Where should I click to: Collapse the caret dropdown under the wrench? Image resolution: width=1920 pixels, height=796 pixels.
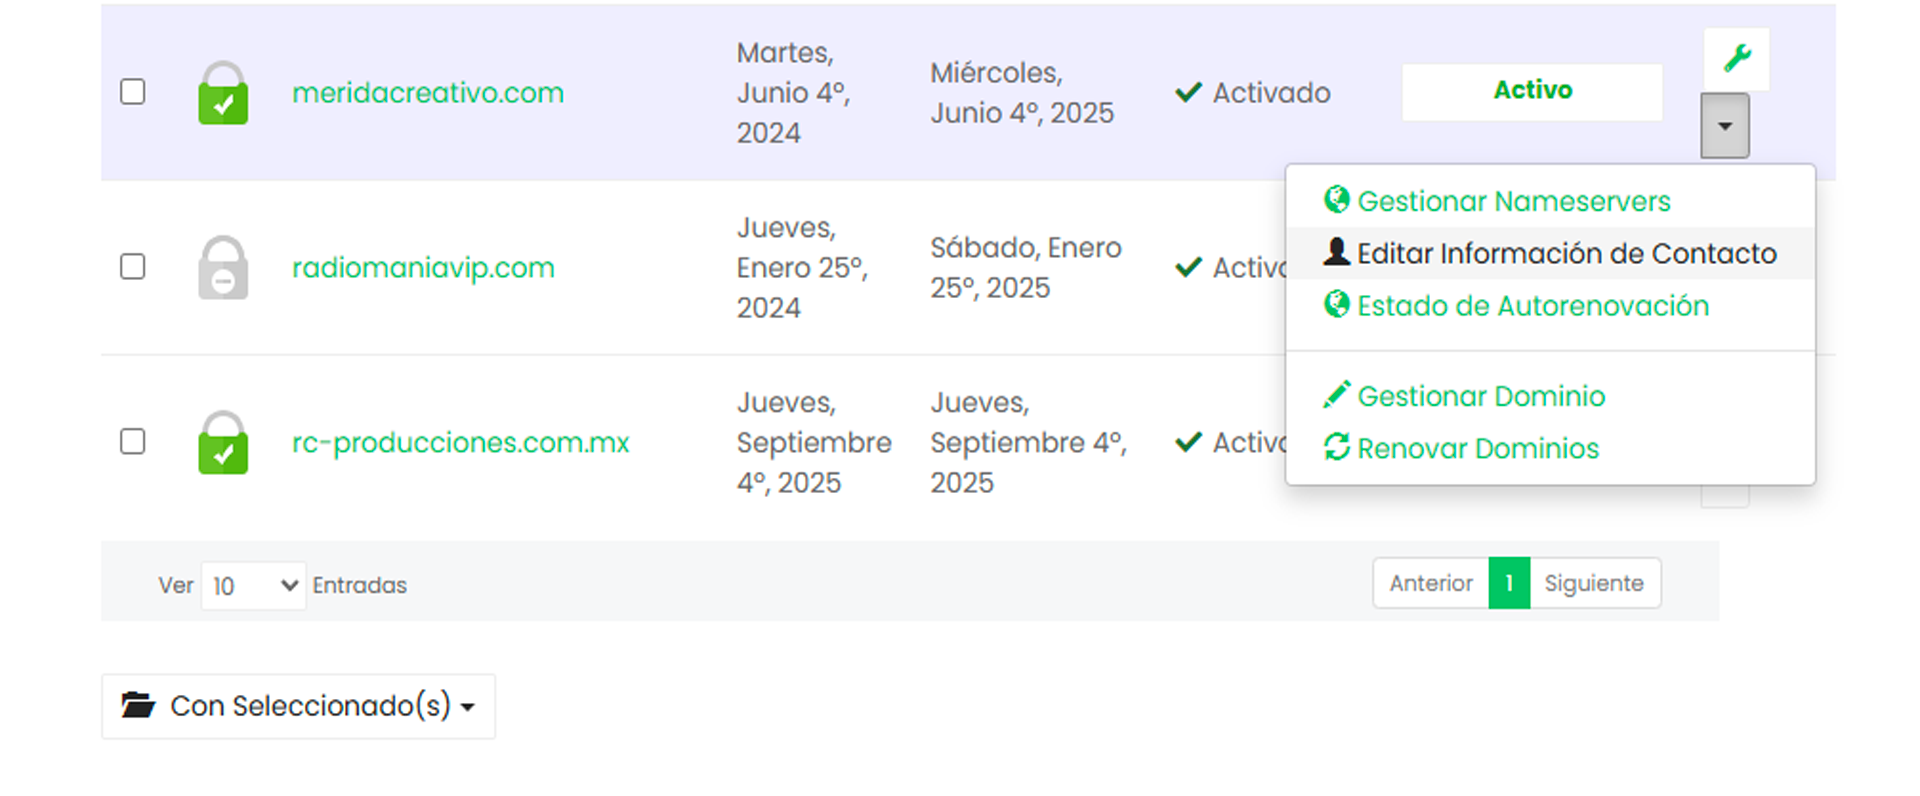(1725, 126)
